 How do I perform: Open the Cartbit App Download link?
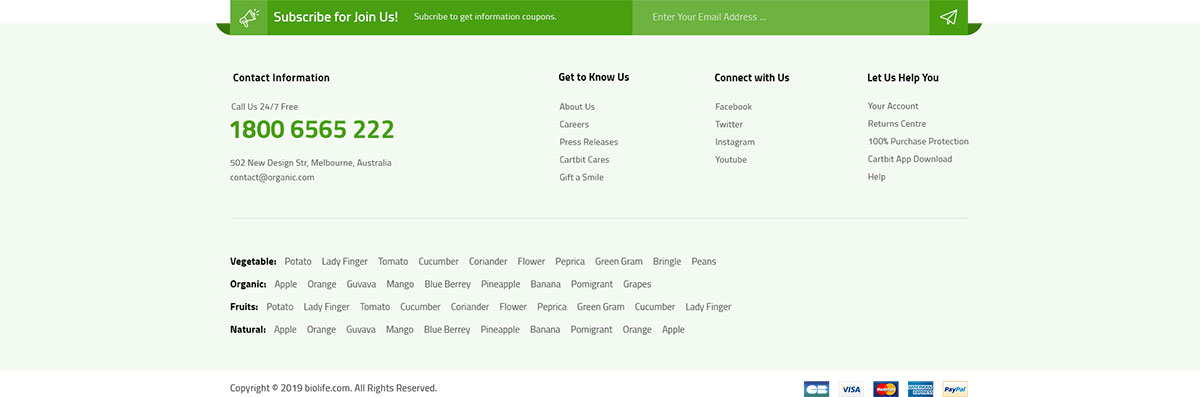(910, 159)
